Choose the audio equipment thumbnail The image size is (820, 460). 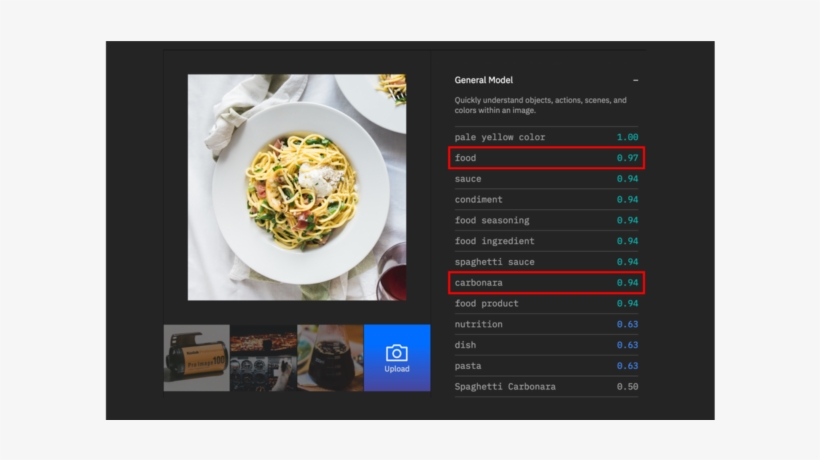pyautogui.click(x=263, y=357)
